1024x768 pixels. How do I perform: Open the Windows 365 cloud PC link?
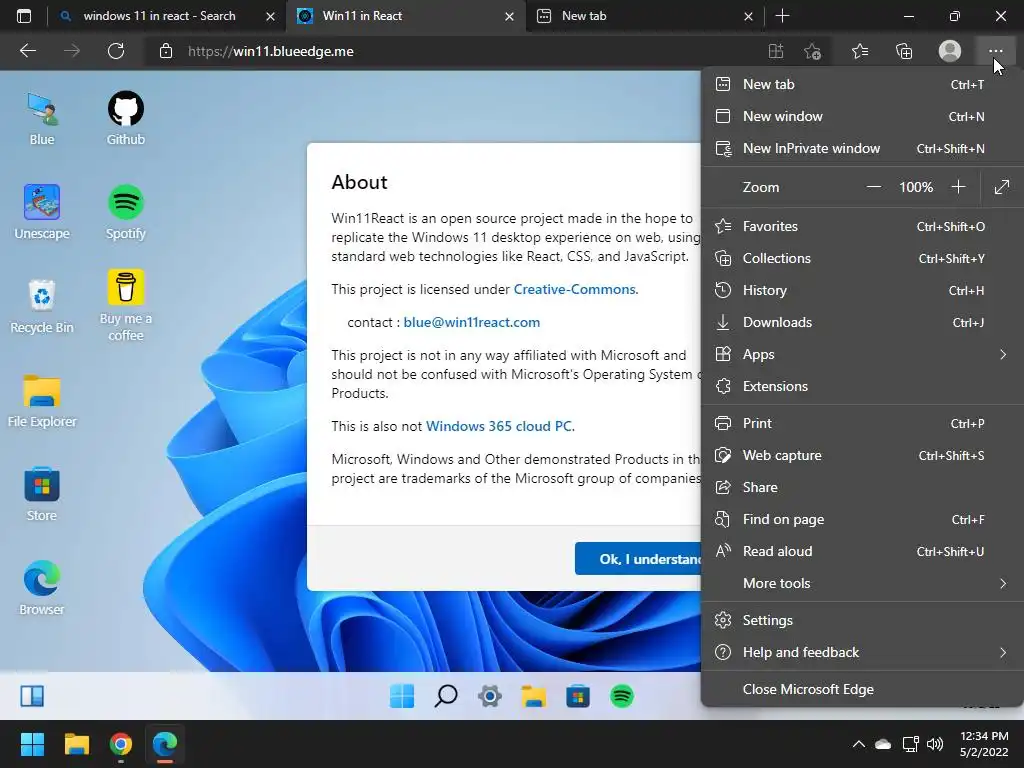click(499, 426)
